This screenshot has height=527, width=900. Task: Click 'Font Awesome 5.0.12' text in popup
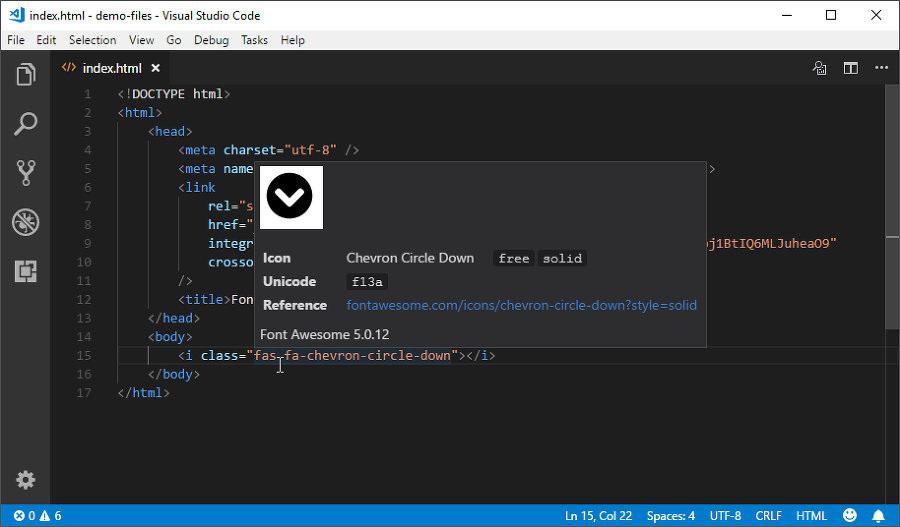324,335
